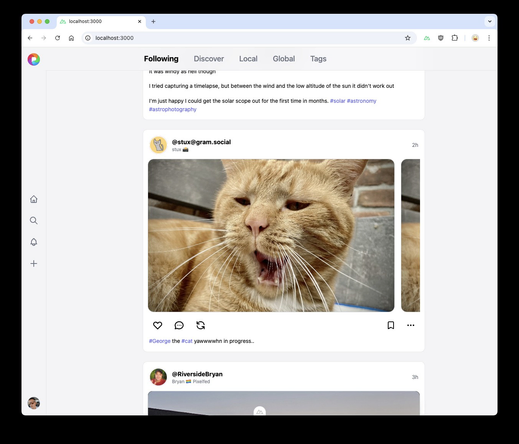Open the #George hashtag
This screenshot has width=519, height=444.
click(159, 341)
